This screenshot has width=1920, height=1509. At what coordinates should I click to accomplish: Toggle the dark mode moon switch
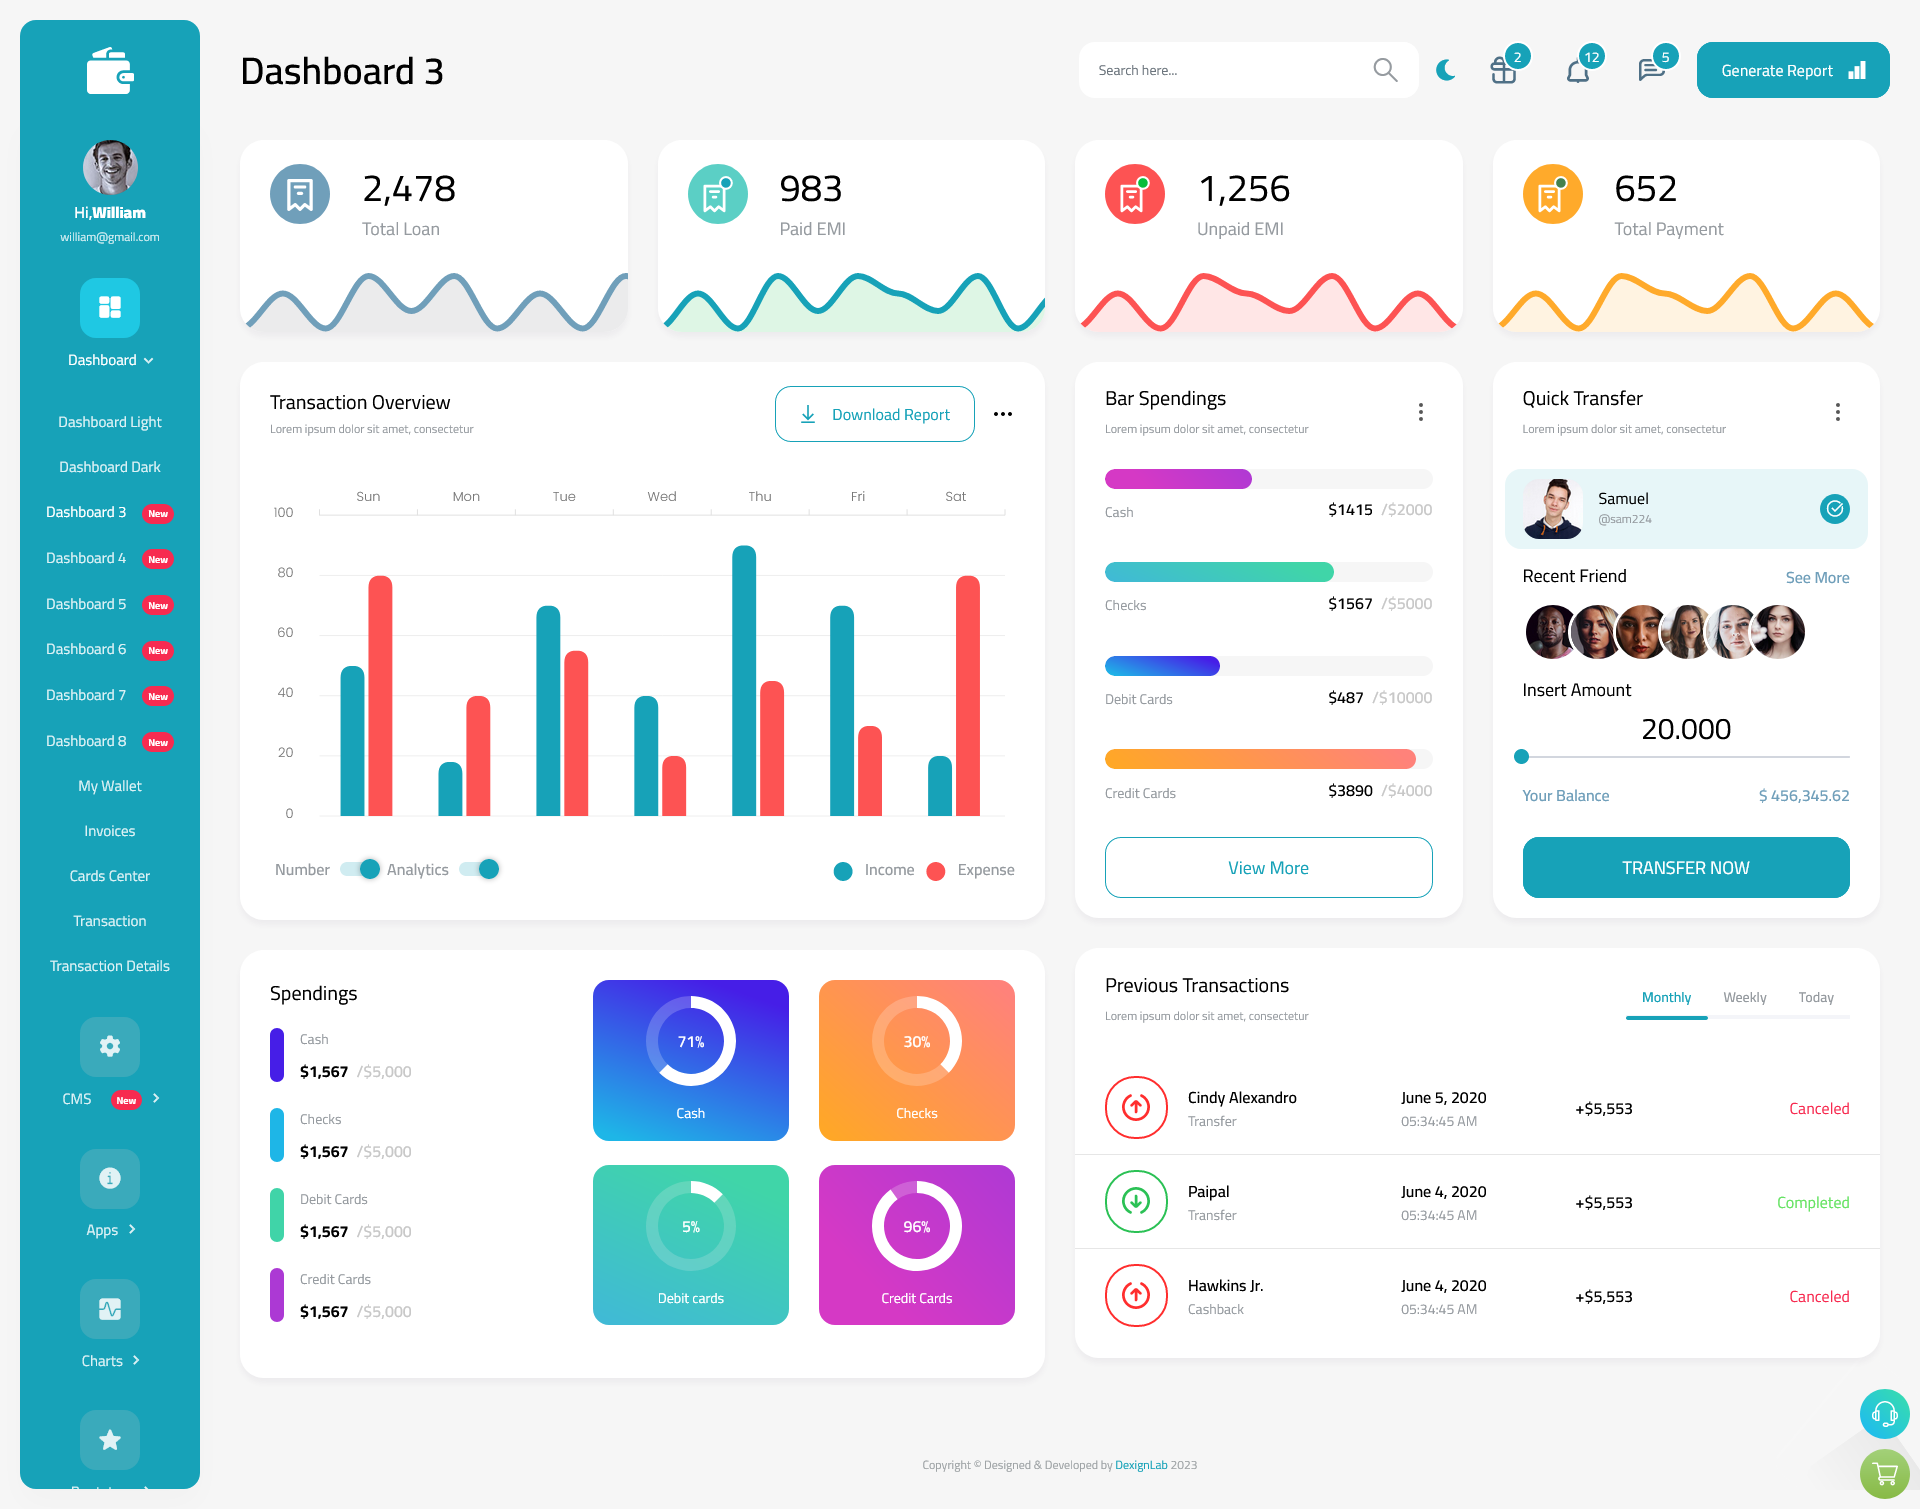[x=1446, y=67]
